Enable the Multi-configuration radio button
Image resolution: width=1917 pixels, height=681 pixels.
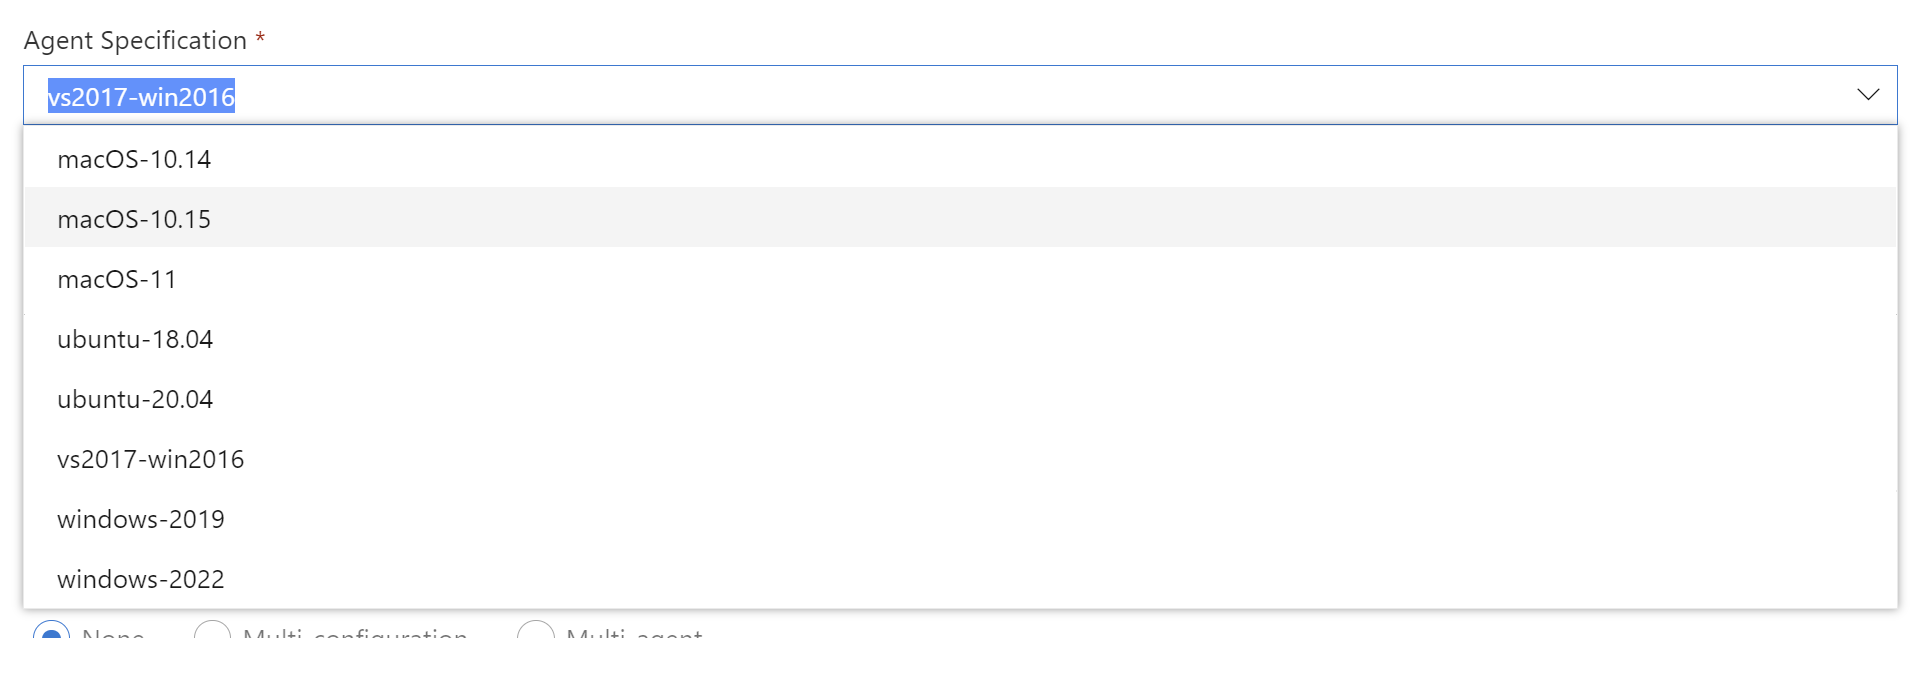click(x=212, y=632)
